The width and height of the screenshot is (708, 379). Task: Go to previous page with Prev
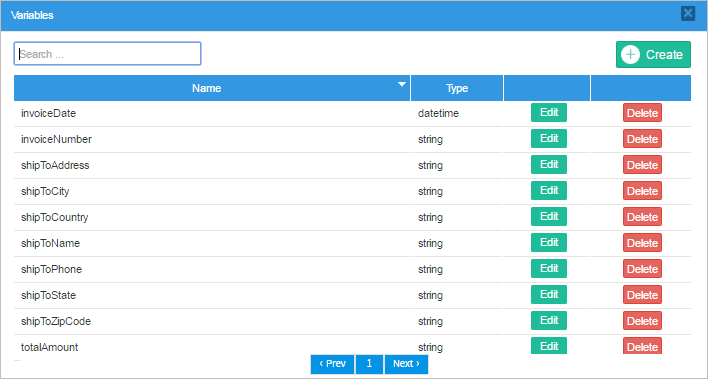pyautogui.click(x=332, y=364)
